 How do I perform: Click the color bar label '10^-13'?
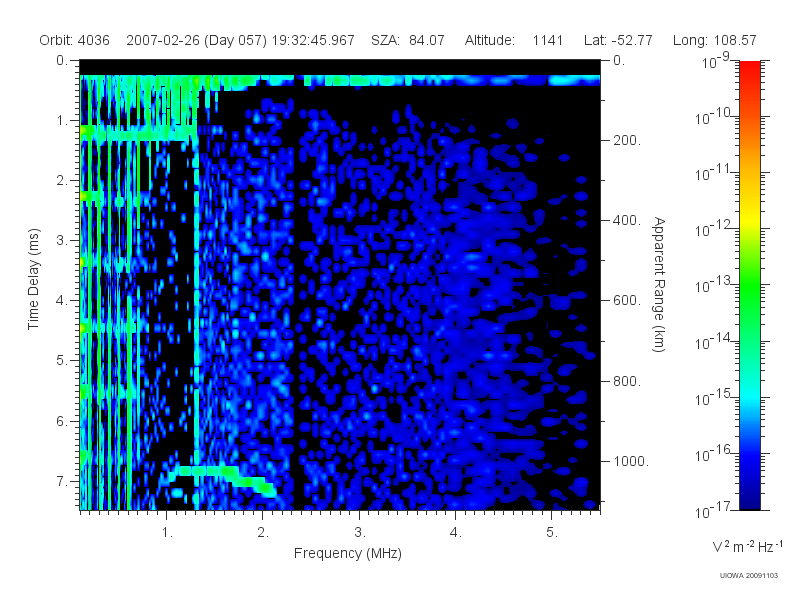pos(715,286)
